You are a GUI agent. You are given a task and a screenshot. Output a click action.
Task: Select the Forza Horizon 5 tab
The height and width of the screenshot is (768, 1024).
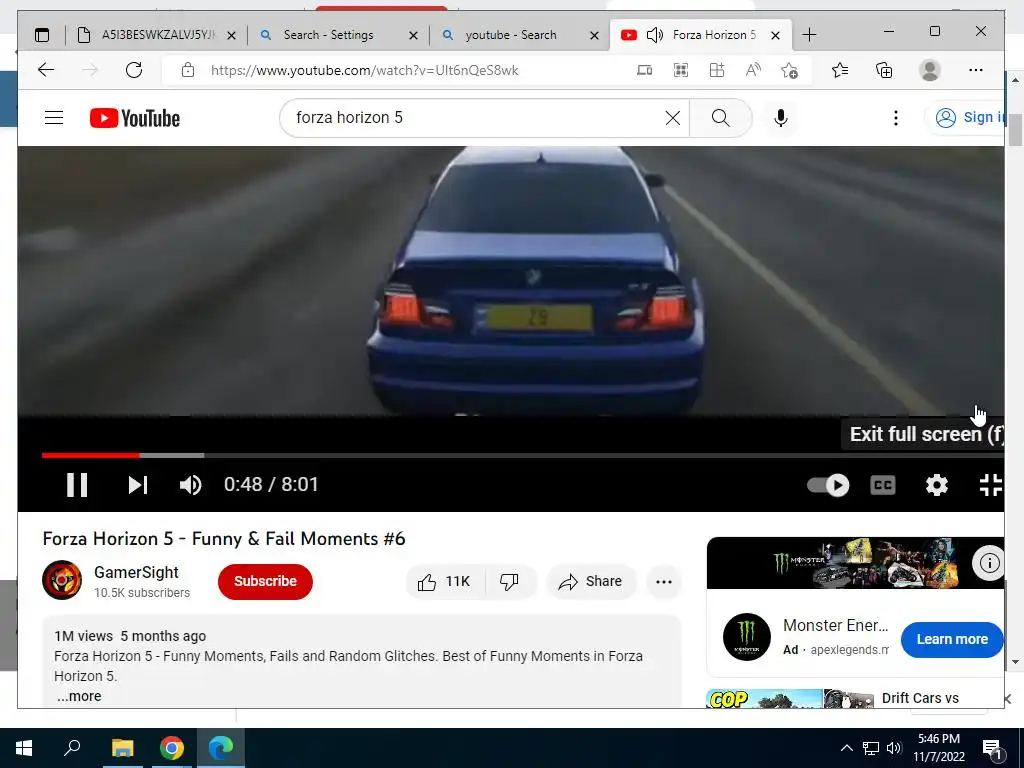click(714, 35)
